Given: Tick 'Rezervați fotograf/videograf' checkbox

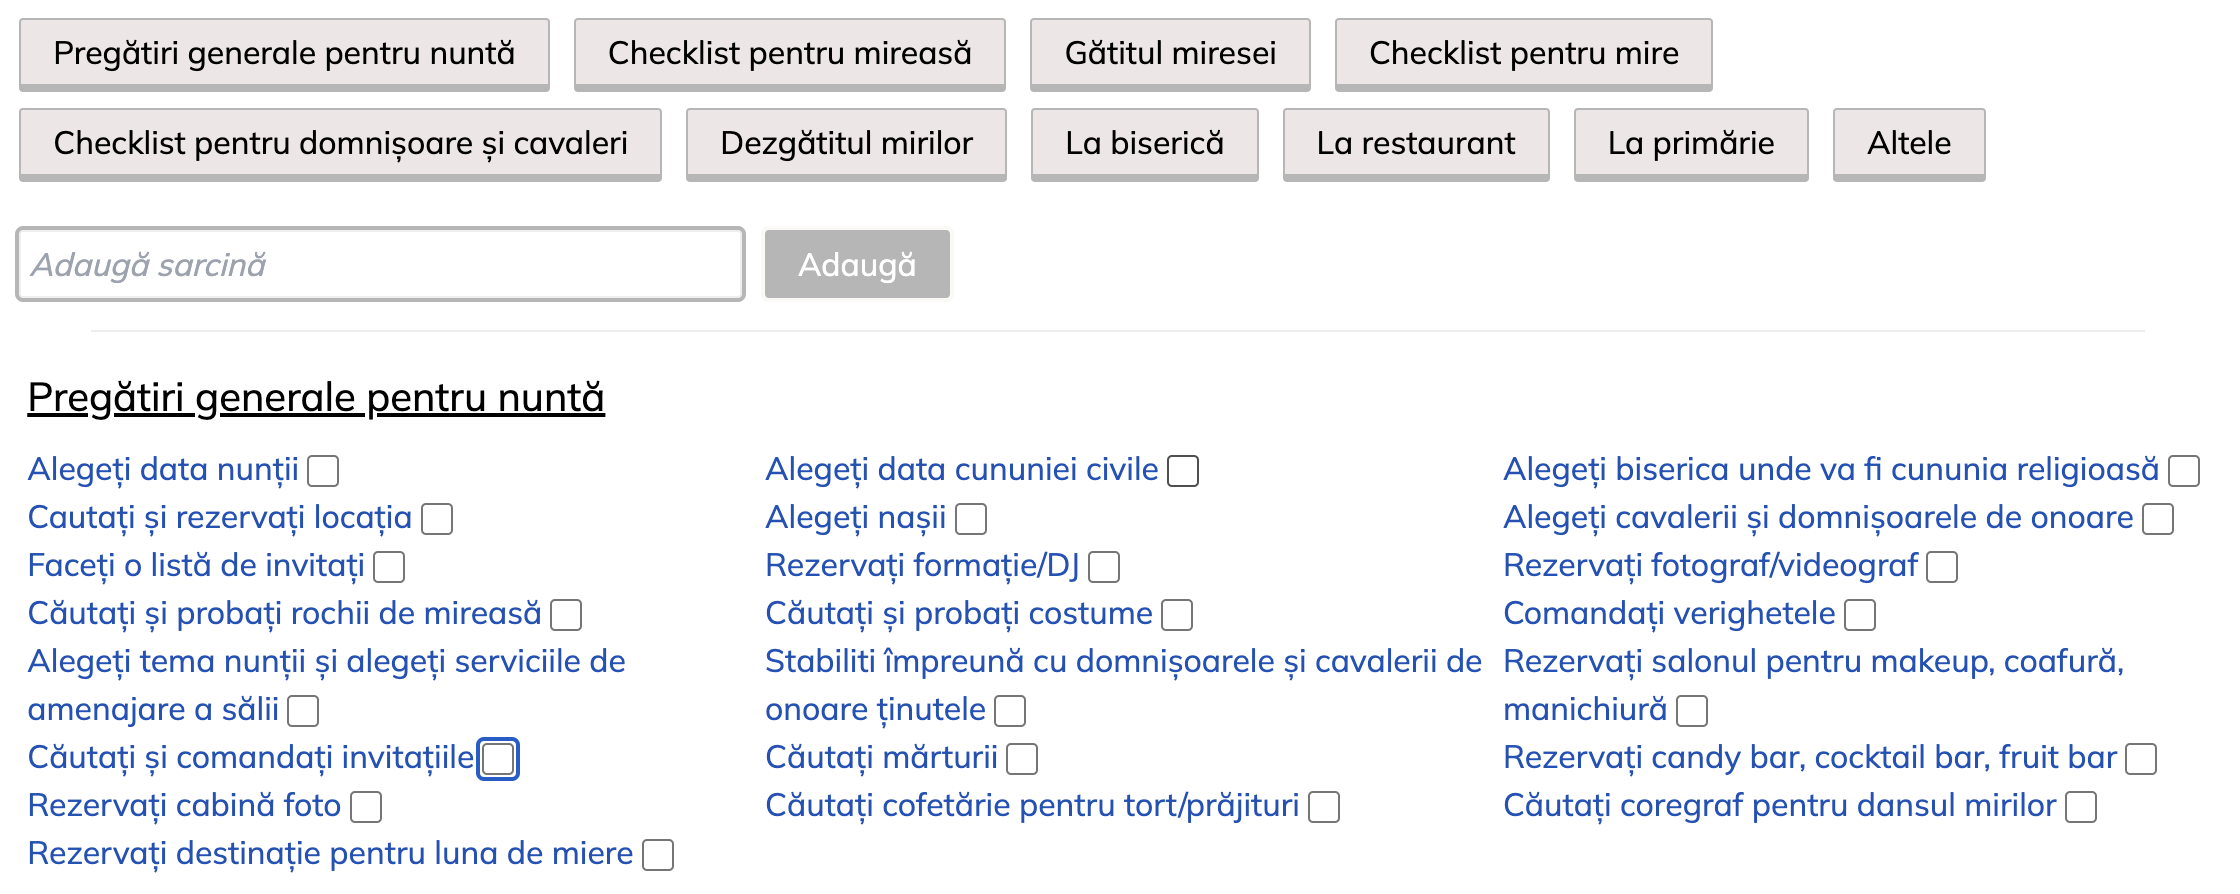Looking at the screenshot, I should pyautogui.click(x=1942, y=567).
